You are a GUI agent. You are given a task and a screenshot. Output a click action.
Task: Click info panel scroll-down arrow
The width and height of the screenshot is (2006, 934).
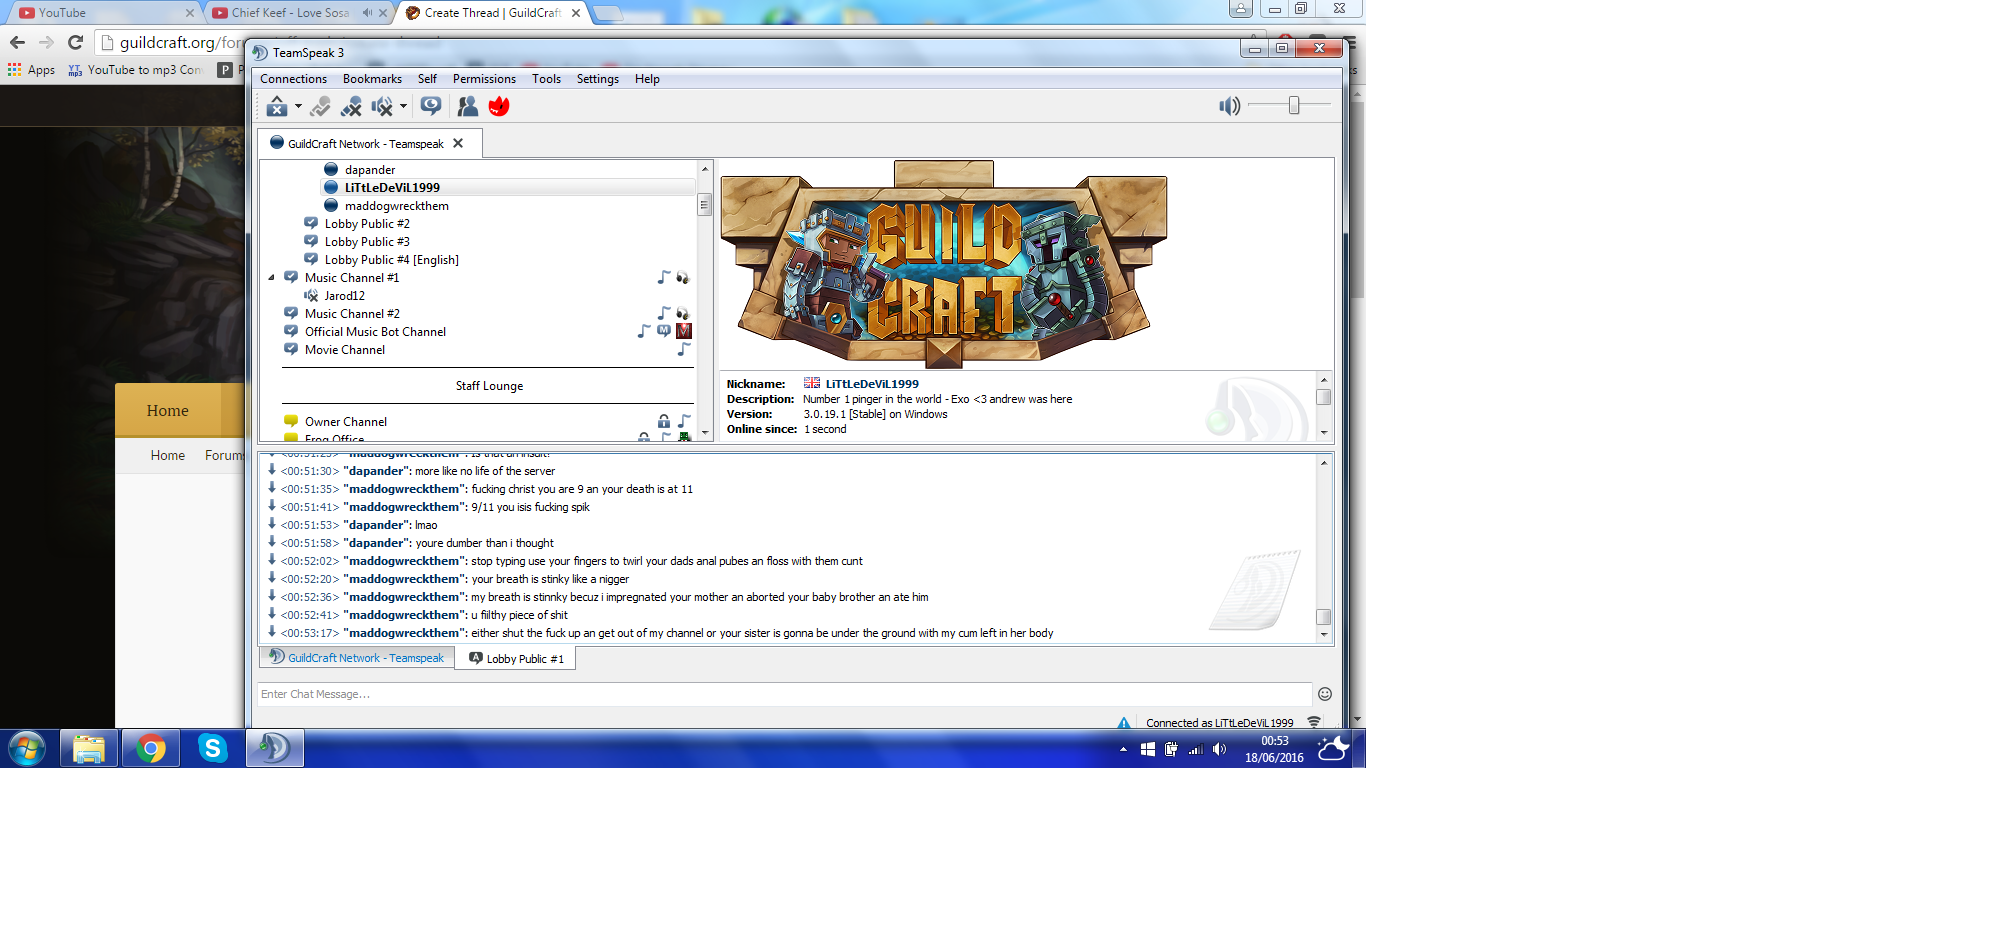click(1324, 432)
